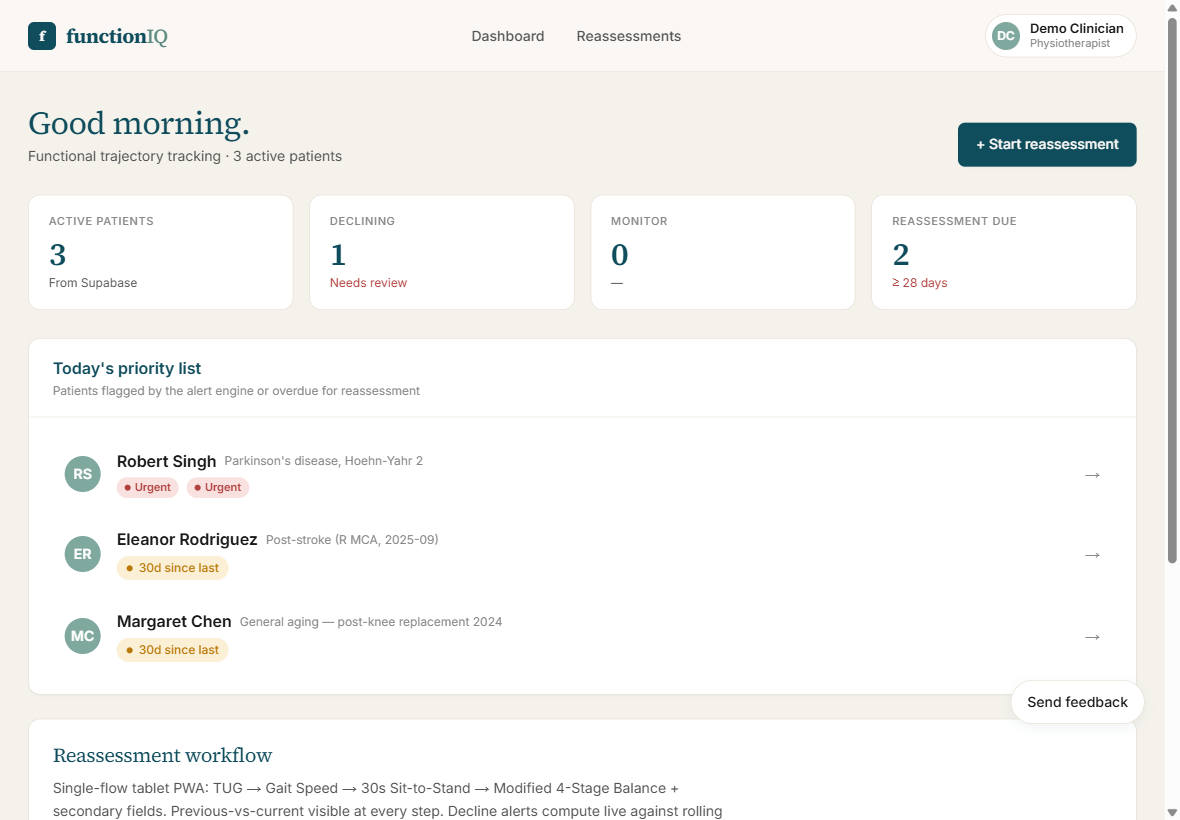The width and height of the screenshot is (1180, 820).
Task: Open the Demo Clinician profile menu
Action: 1060,36
